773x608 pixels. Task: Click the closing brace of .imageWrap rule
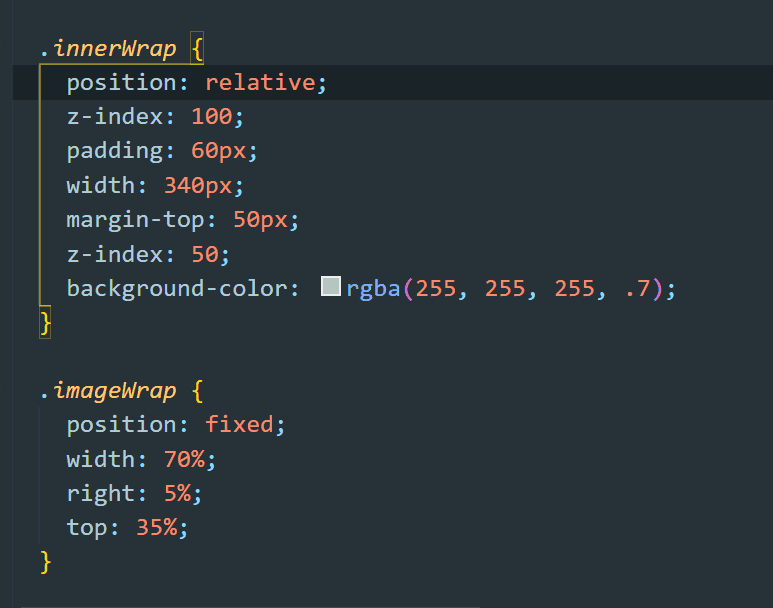[x=45, y=562]
